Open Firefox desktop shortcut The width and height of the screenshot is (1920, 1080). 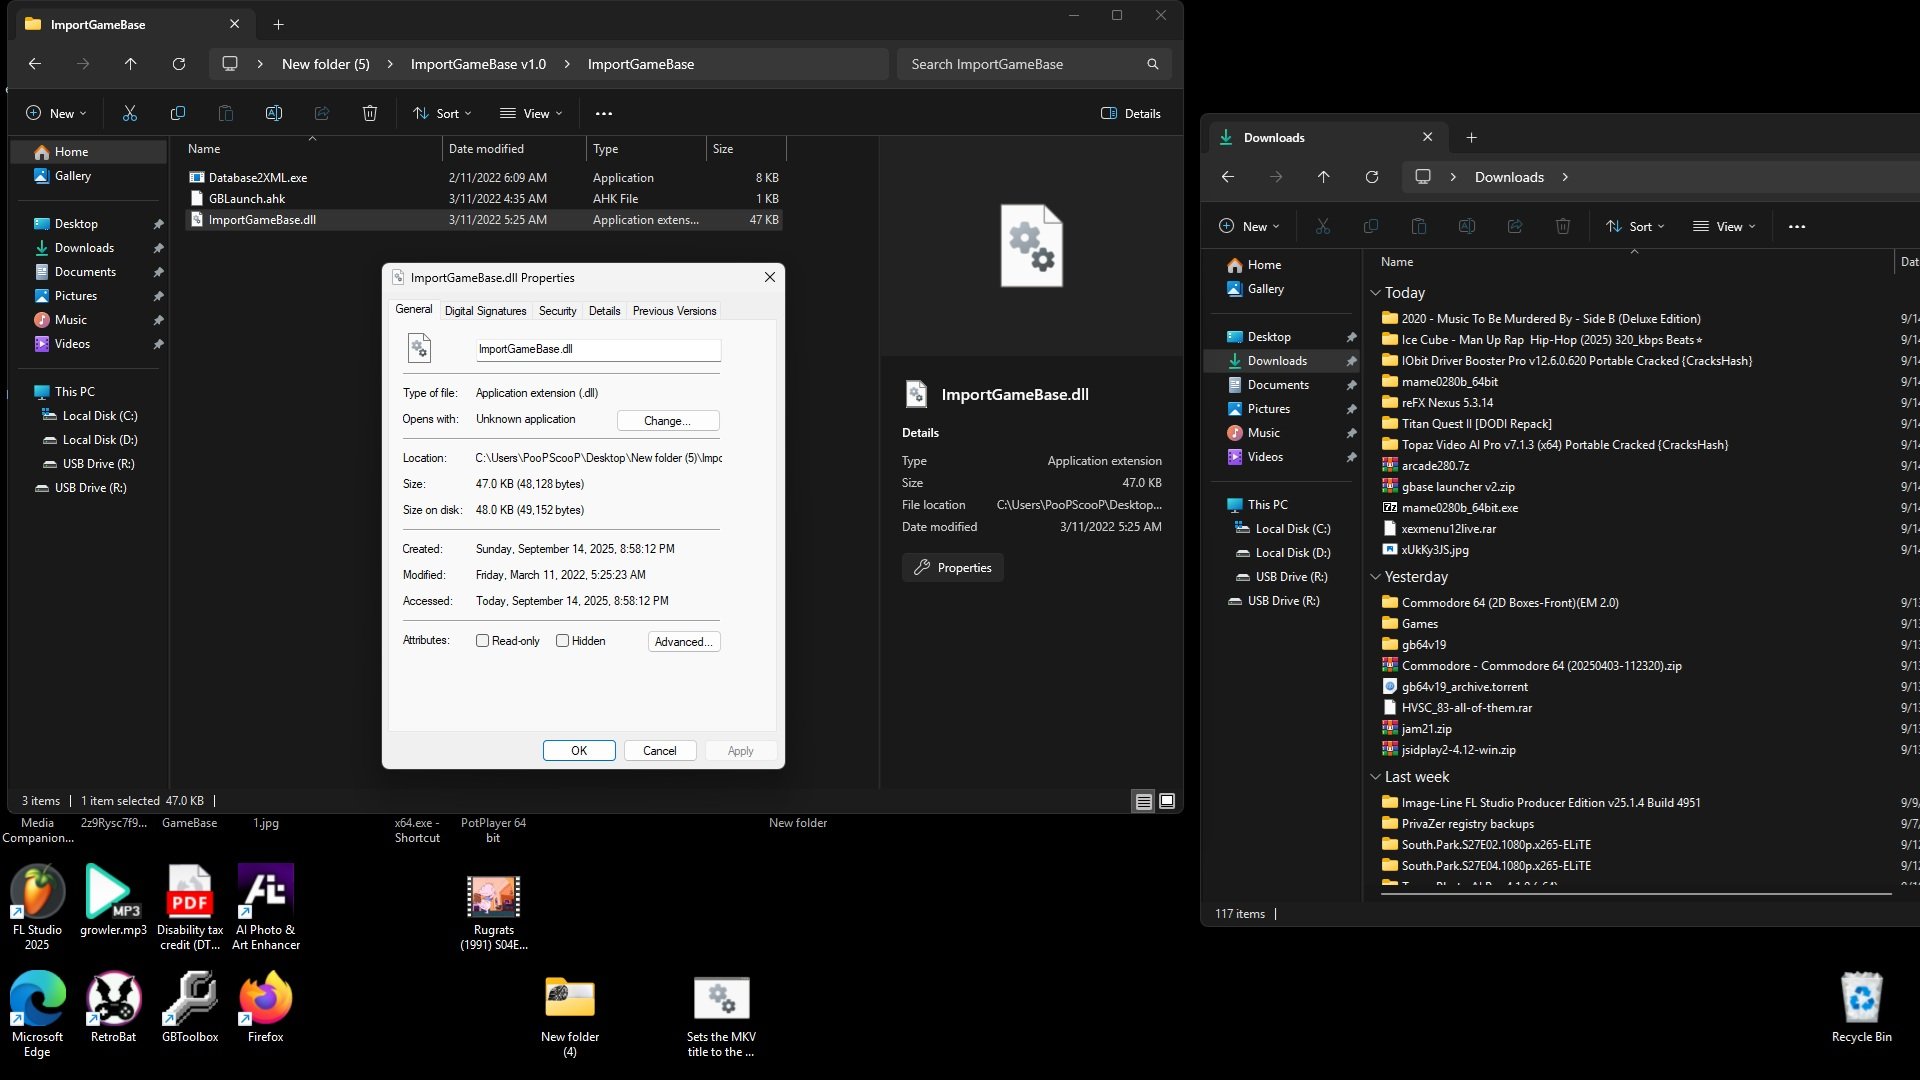pyautogui.click(x=266, y=1008)
